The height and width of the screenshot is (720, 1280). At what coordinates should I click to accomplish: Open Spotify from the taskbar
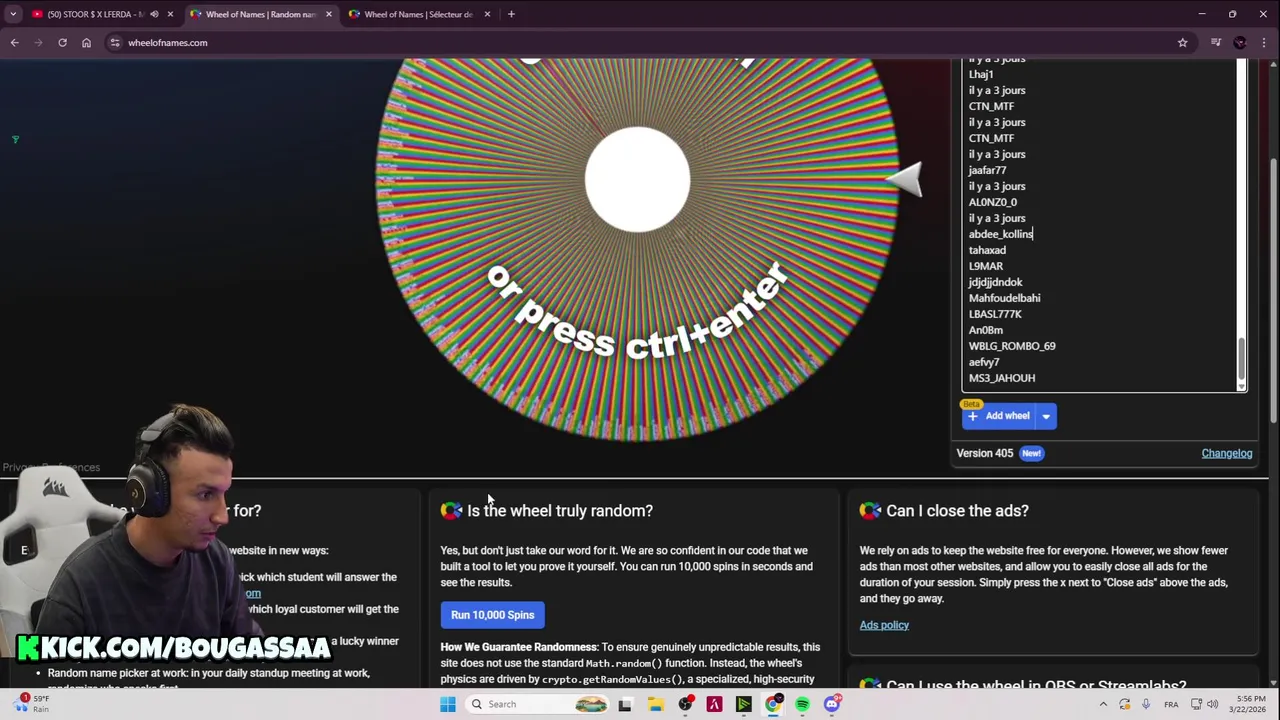point(802,704)
